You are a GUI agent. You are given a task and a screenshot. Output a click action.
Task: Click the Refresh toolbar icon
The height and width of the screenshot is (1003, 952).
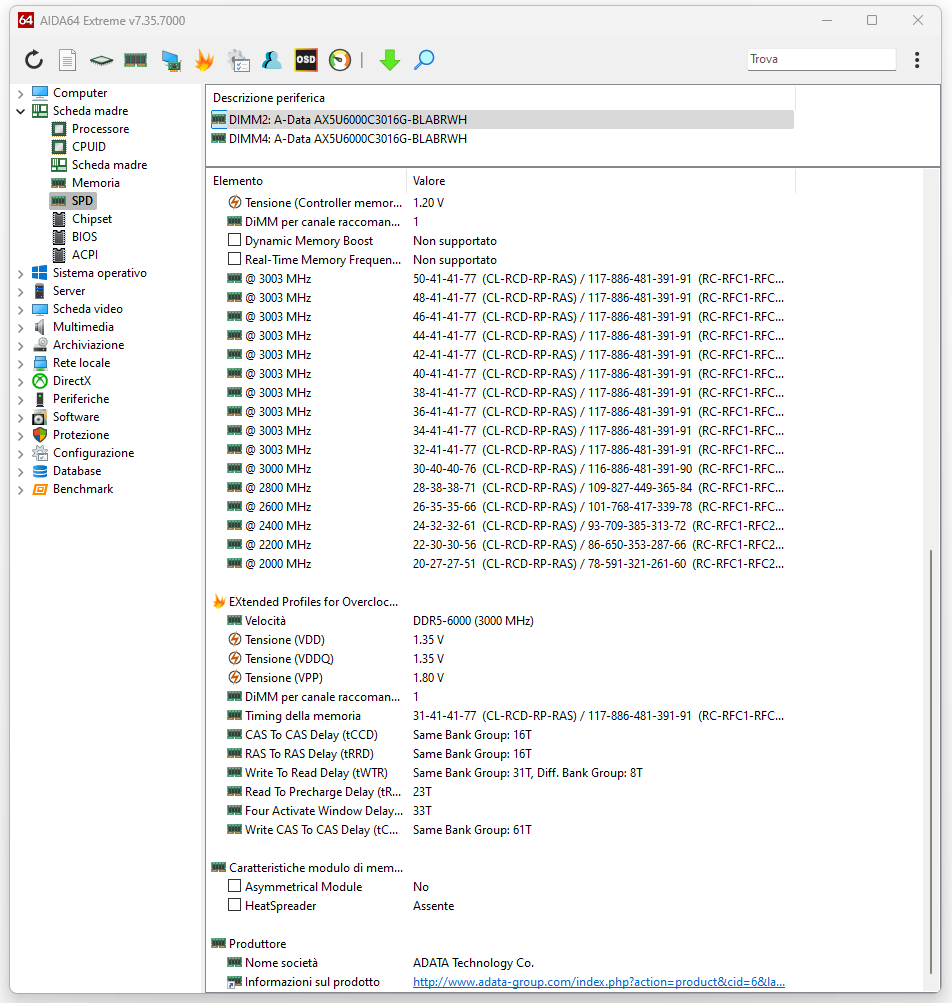click(x=34, y=60)
